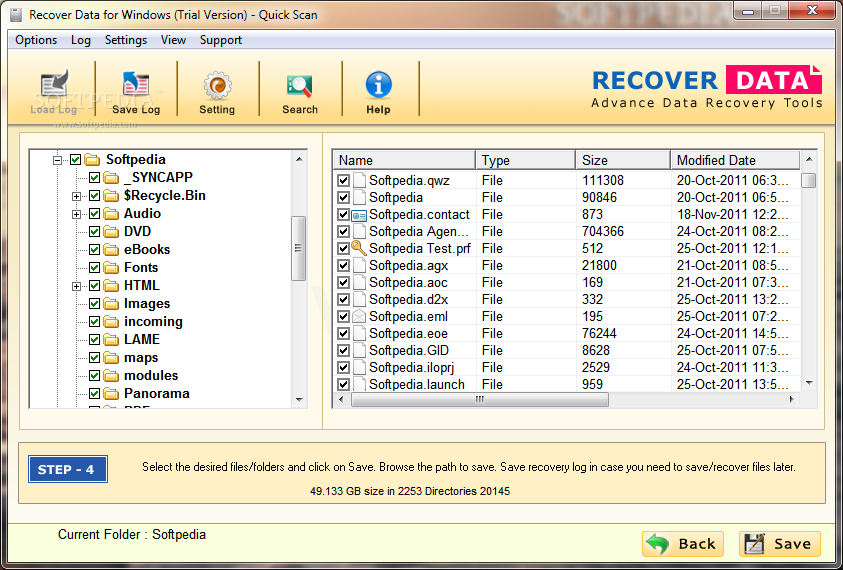Sort files by the Size column header
The width and height of the screenshot is (843, 570).
pyautogui.click(x=623, y=160)
